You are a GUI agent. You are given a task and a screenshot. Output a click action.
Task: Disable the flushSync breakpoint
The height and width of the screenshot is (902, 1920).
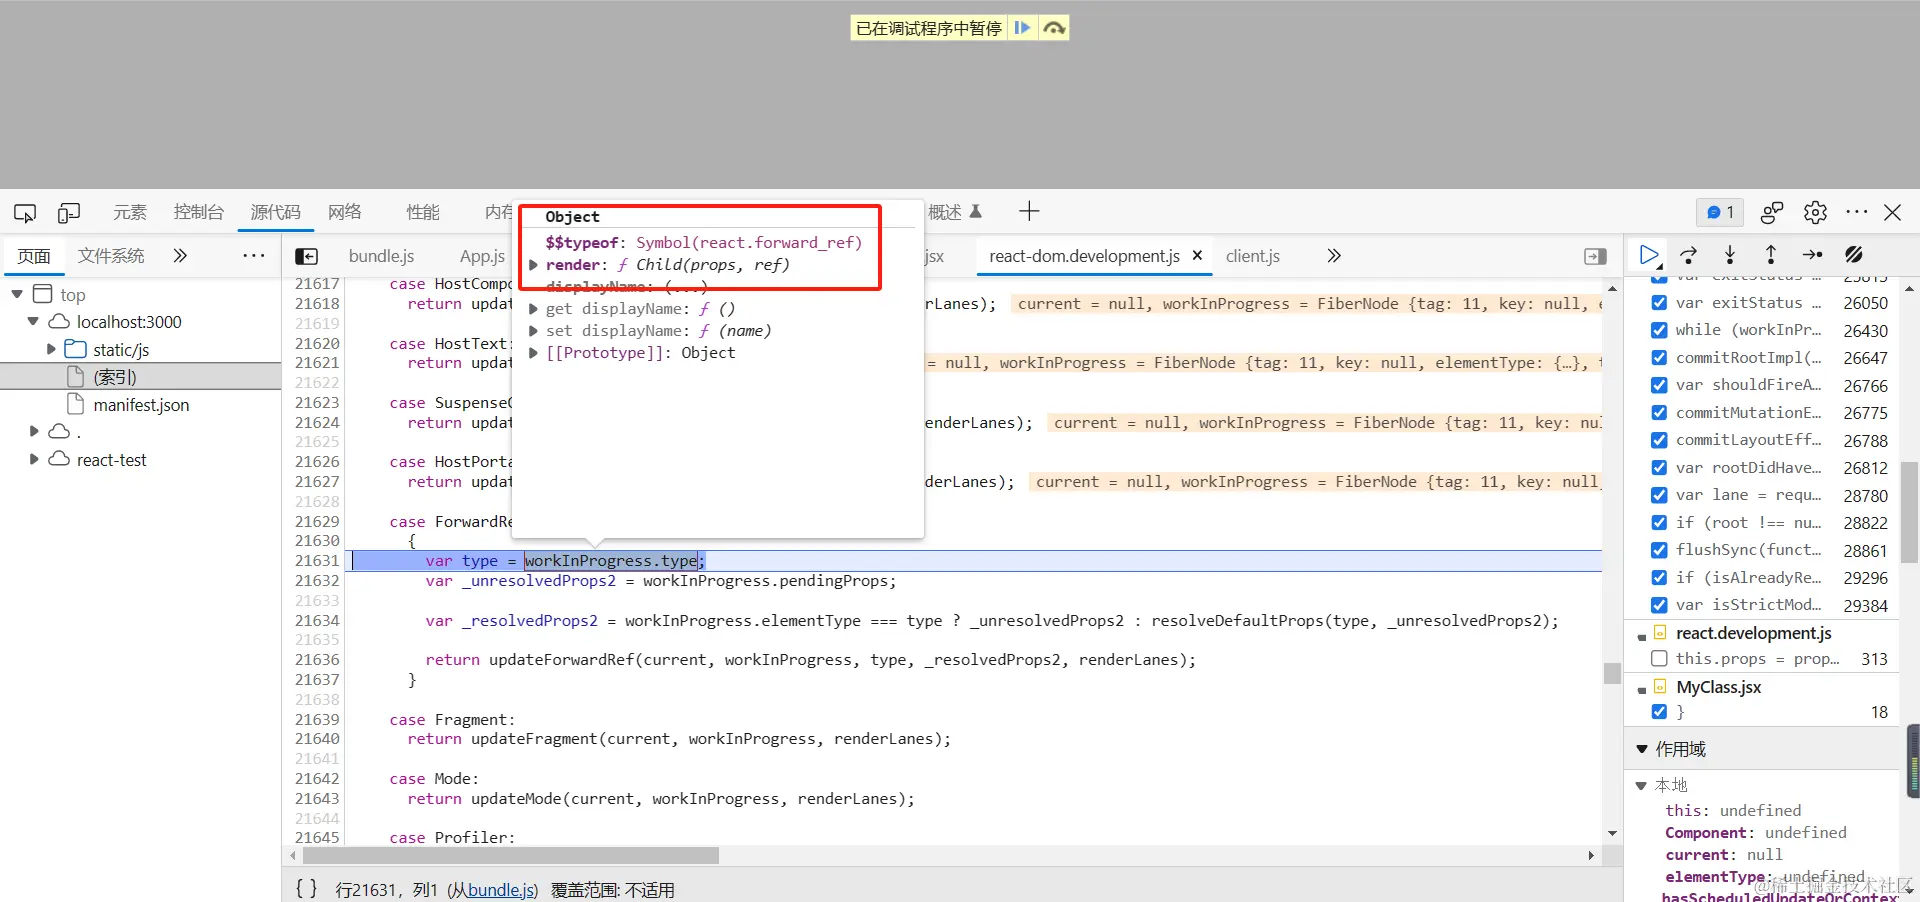1659,550
